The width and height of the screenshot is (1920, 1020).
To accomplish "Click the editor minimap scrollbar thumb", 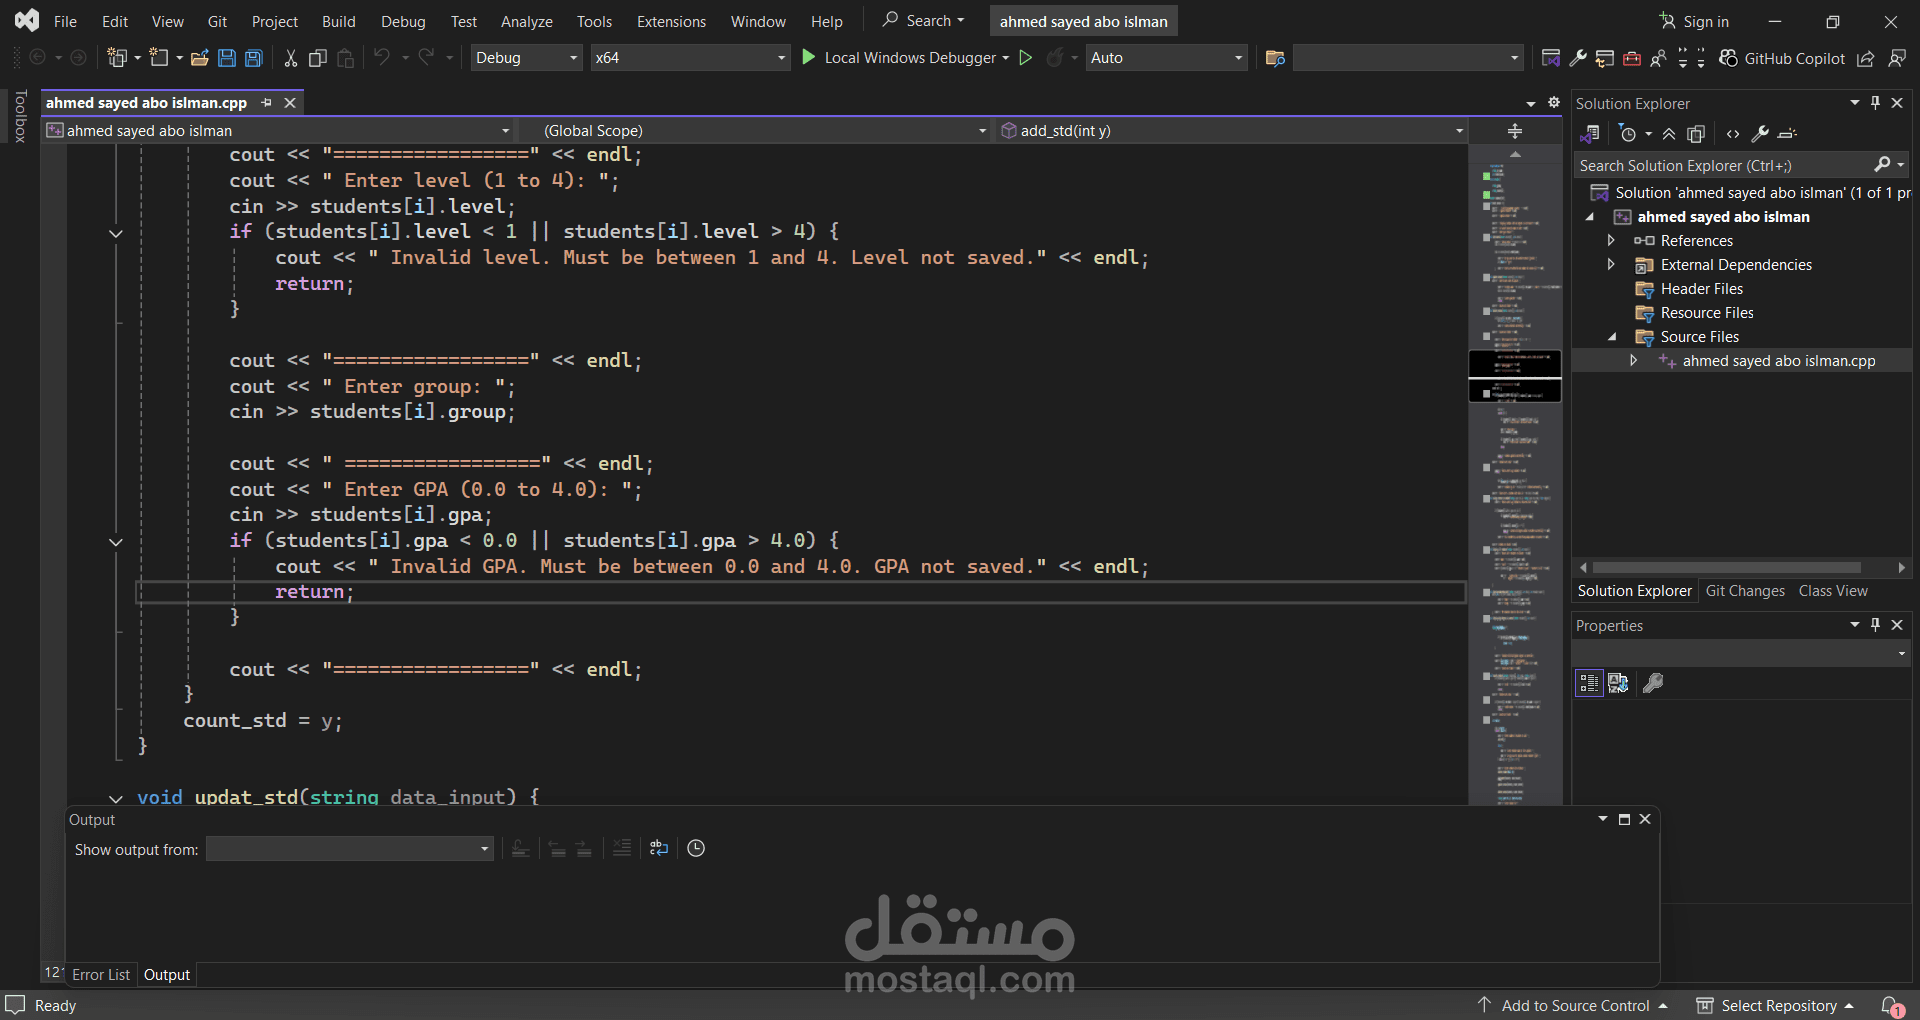I will tap(1515, 375).
